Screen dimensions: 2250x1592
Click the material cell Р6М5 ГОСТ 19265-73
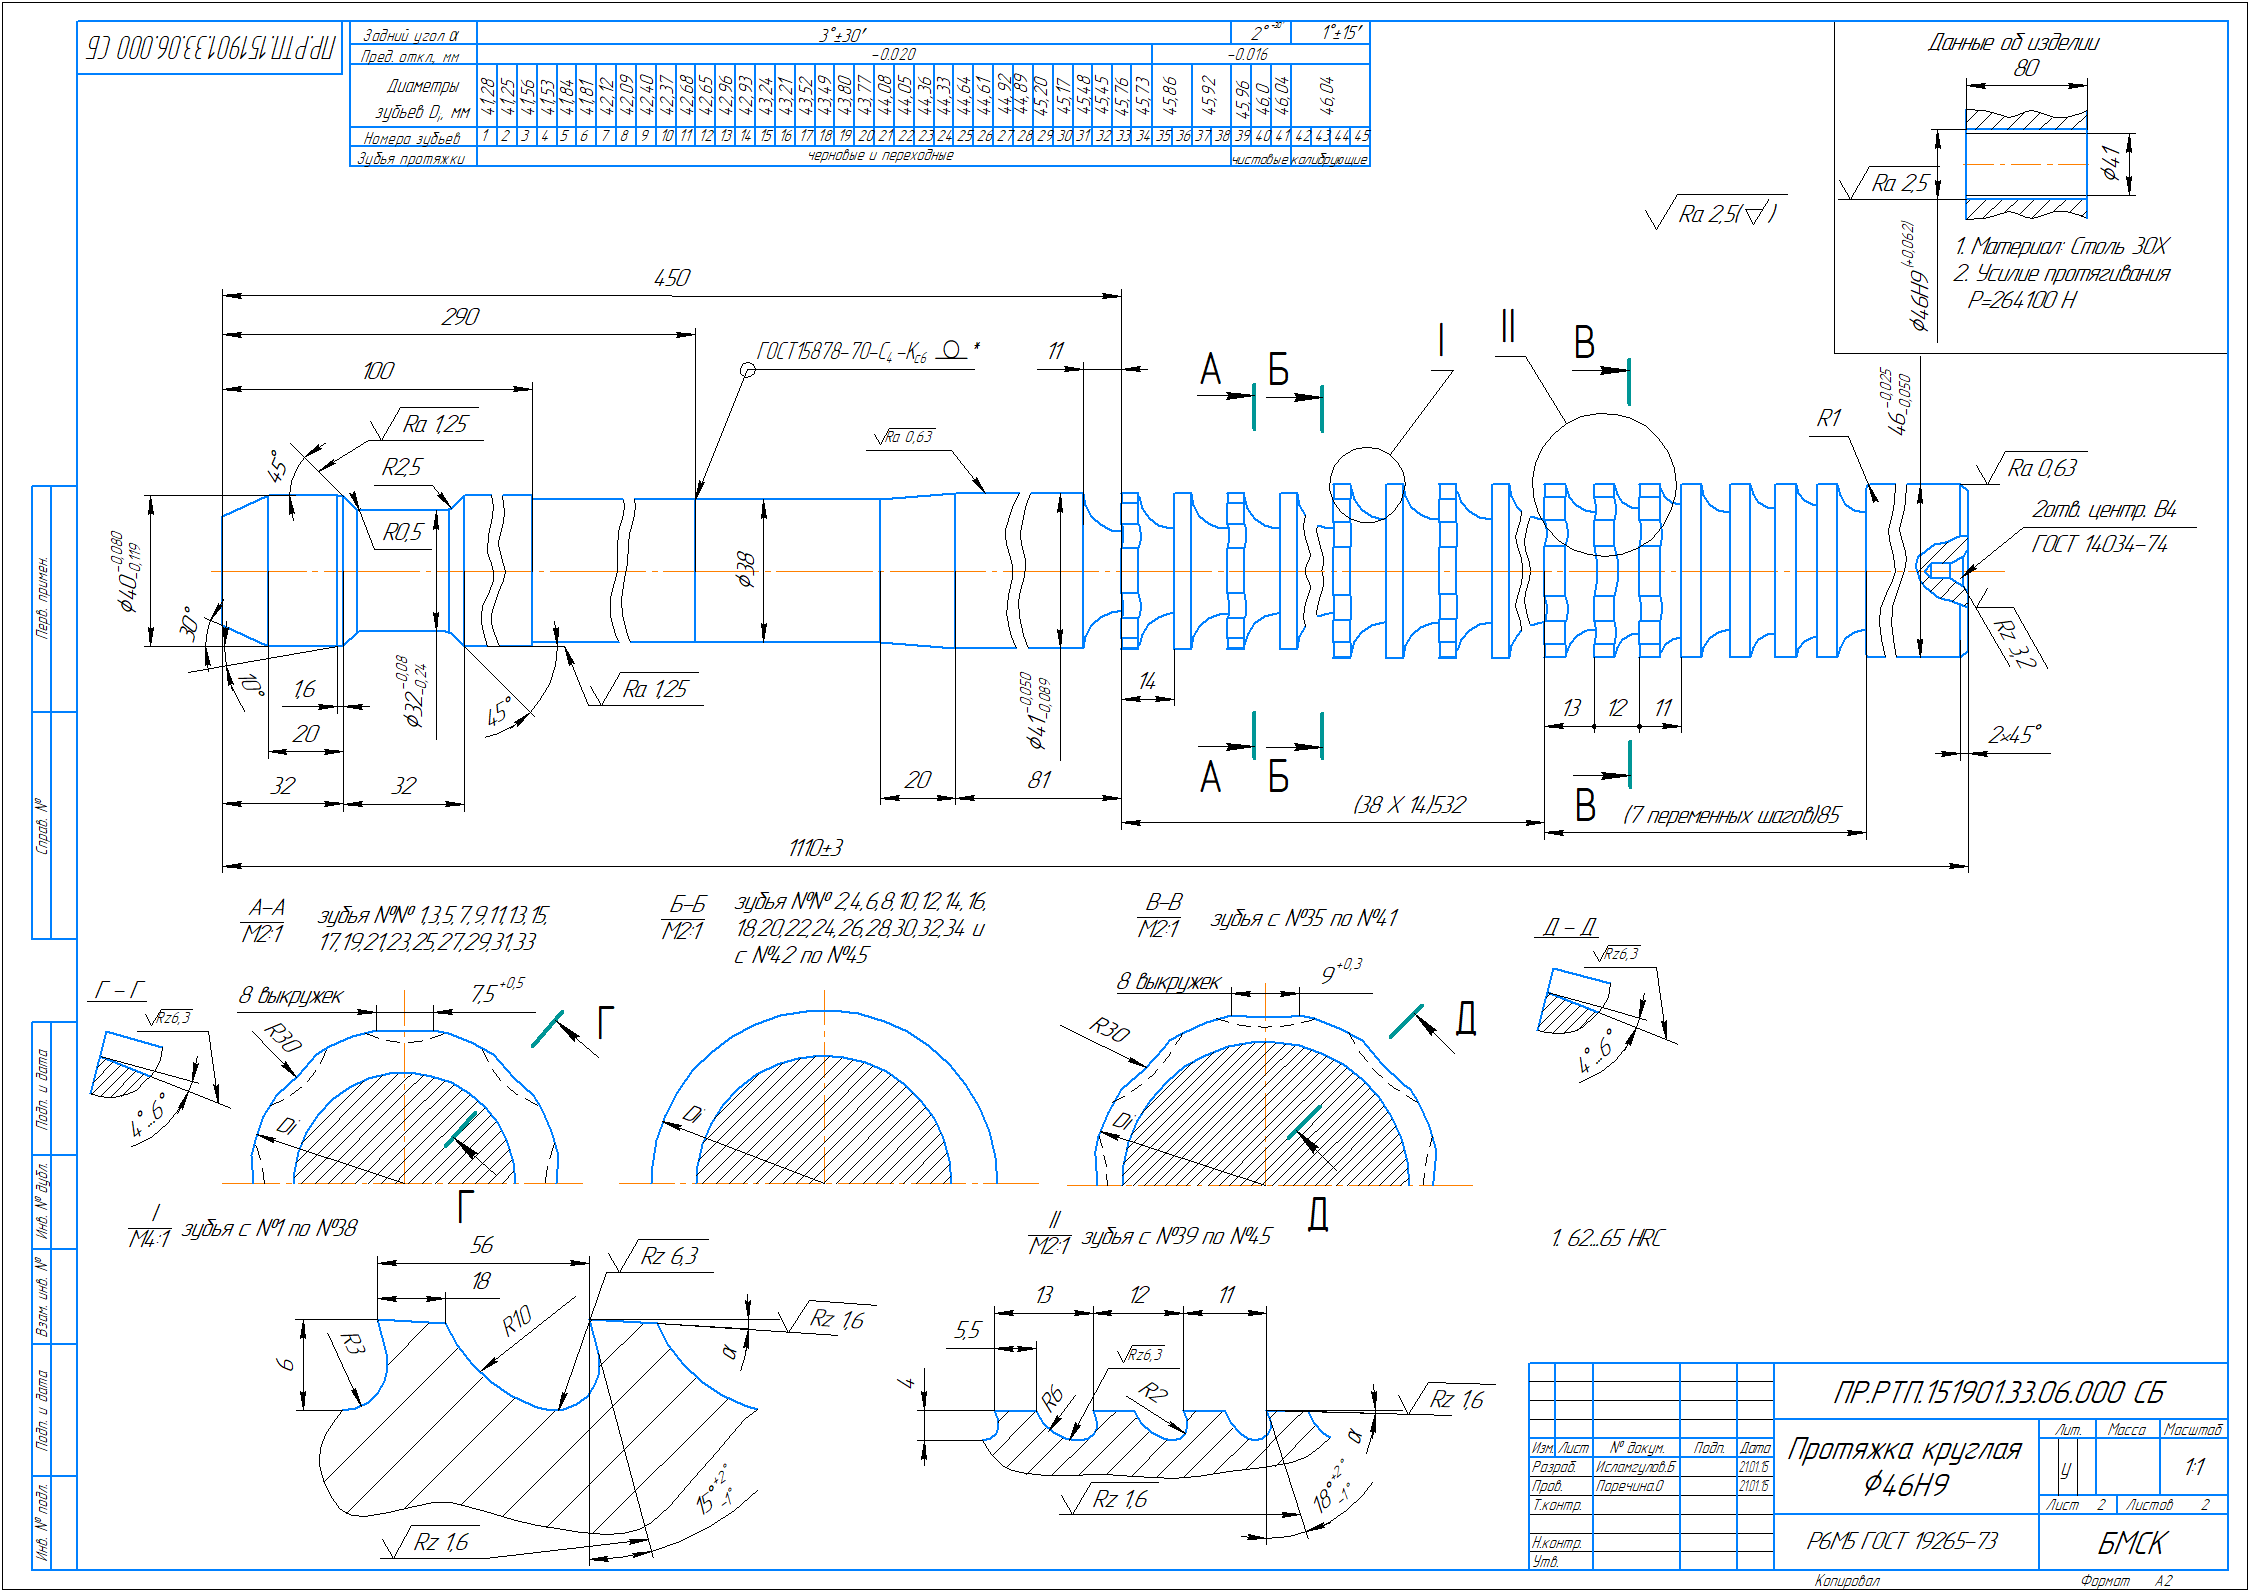click(1902, 1541)
